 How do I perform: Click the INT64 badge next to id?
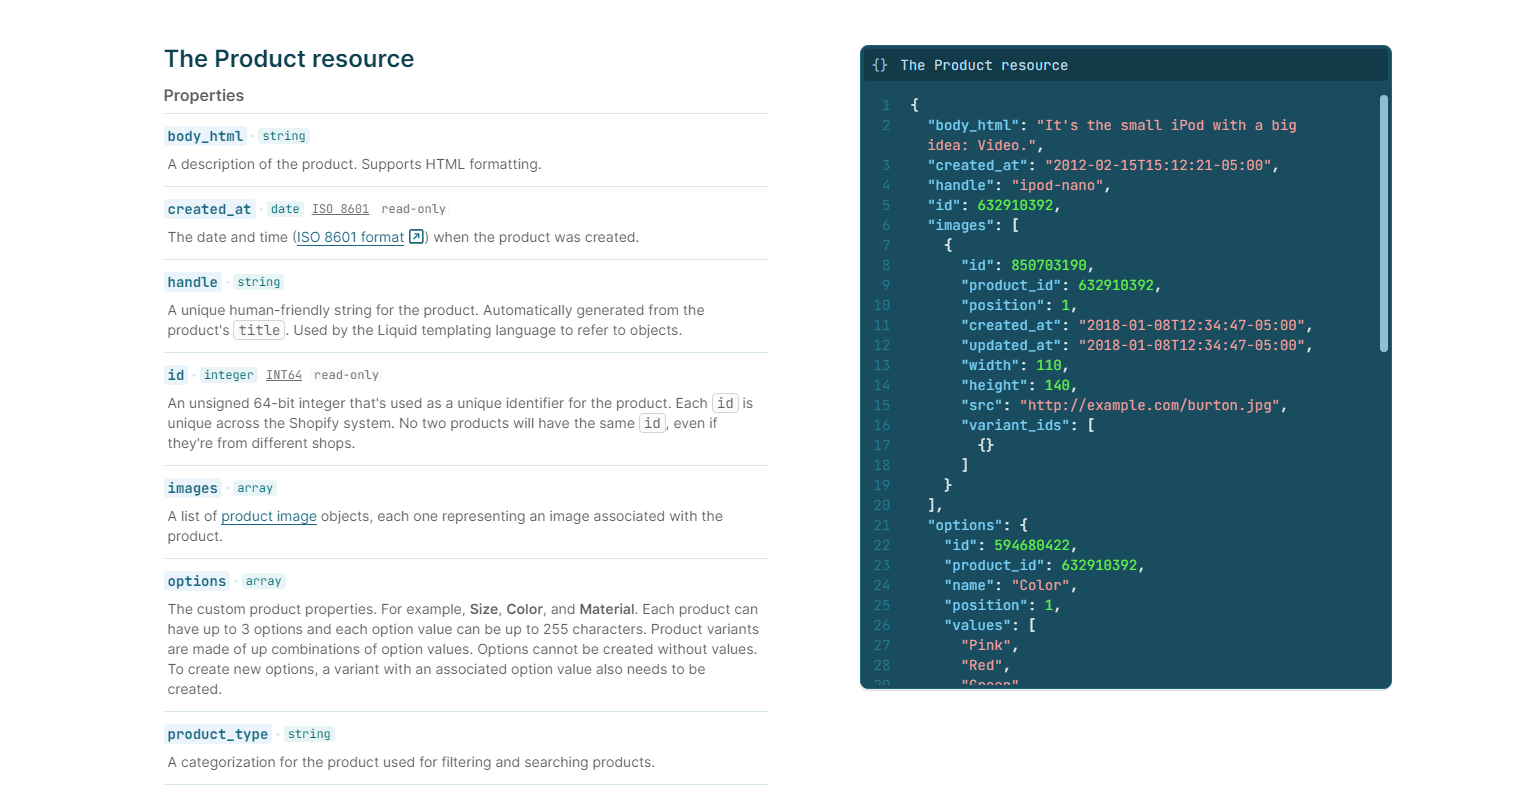[284, 375]
